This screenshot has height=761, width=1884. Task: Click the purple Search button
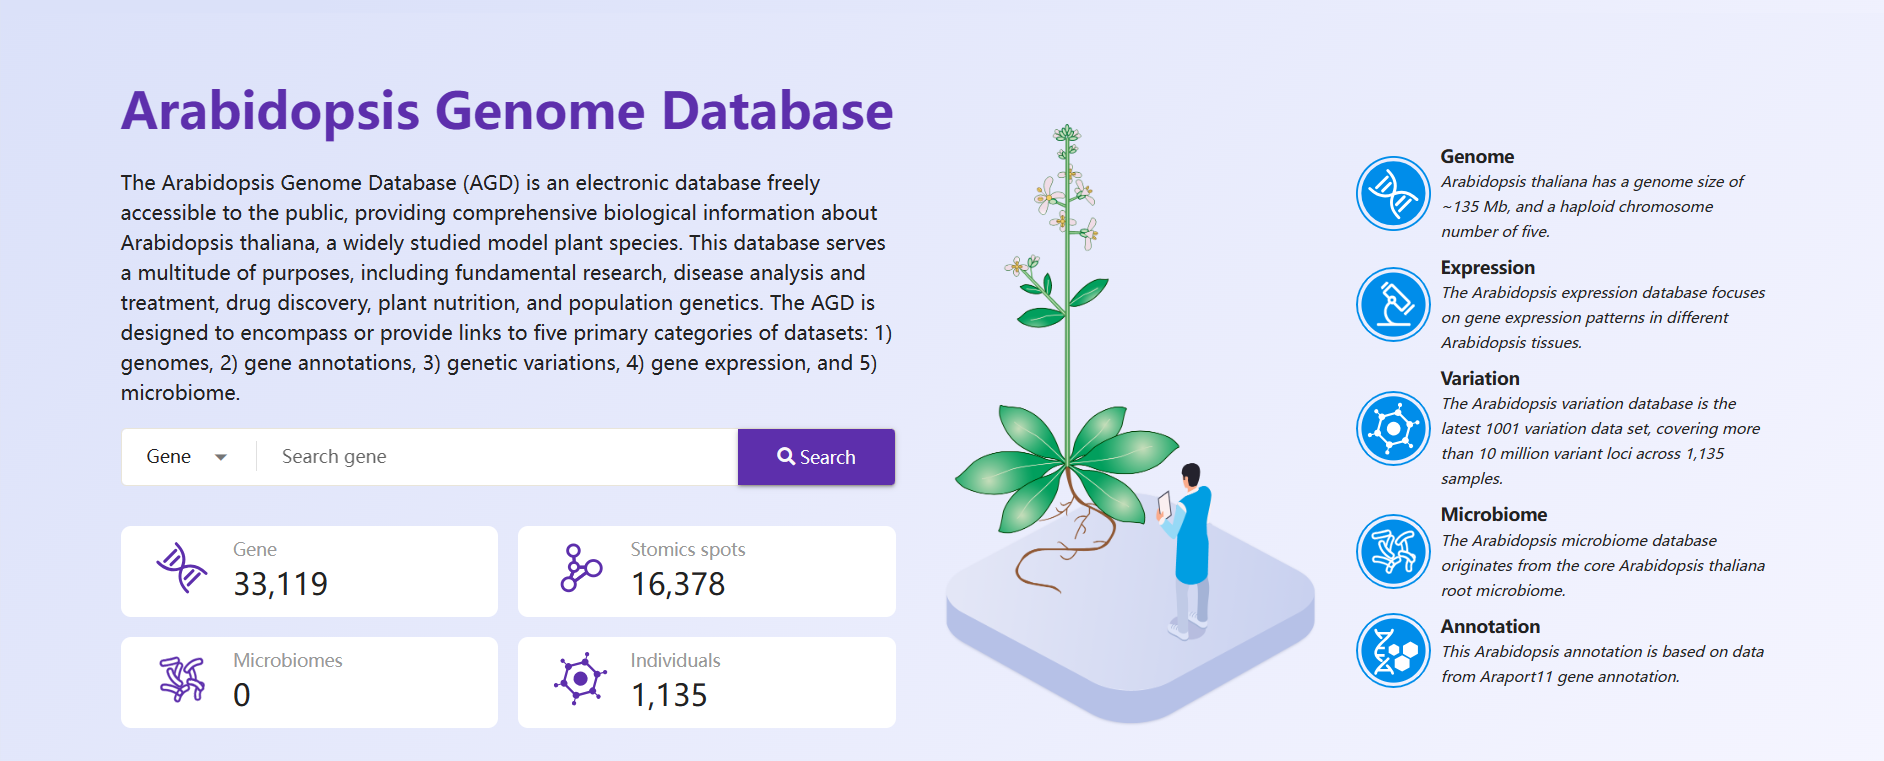tap(816, 457)
